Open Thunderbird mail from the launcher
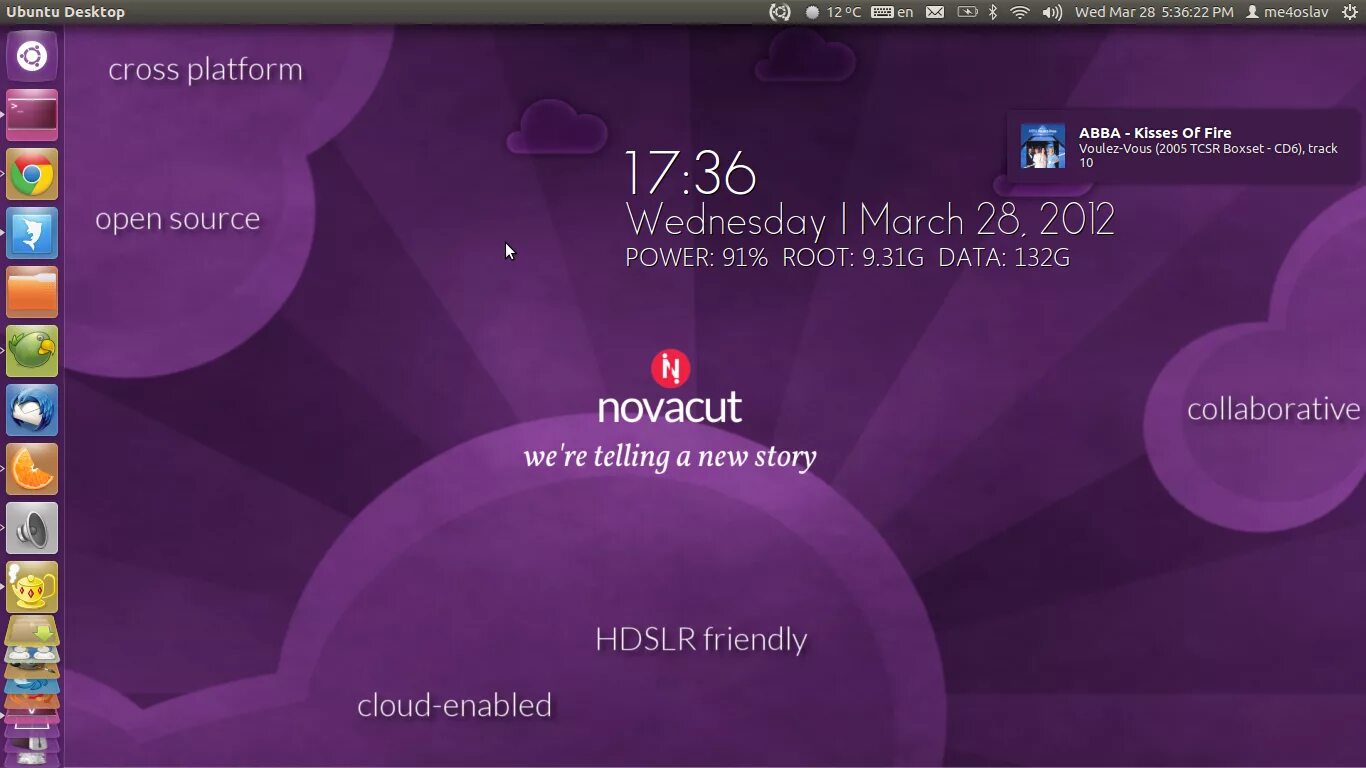 [32, 410]
